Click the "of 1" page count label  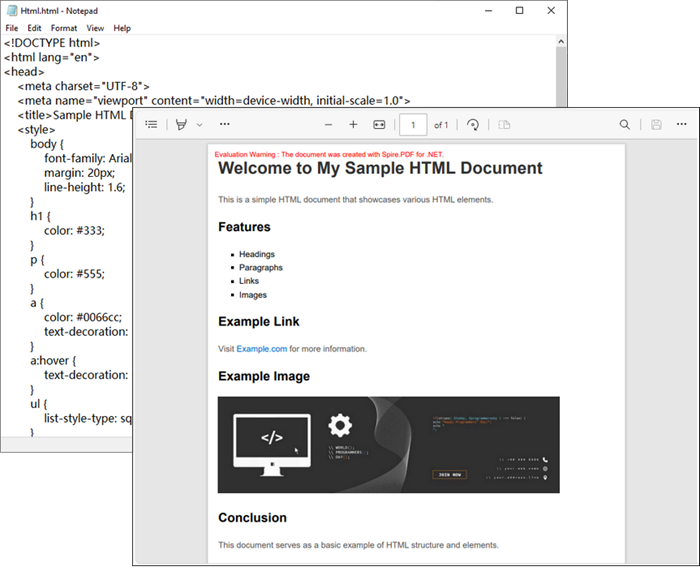(x=441, y=125)
